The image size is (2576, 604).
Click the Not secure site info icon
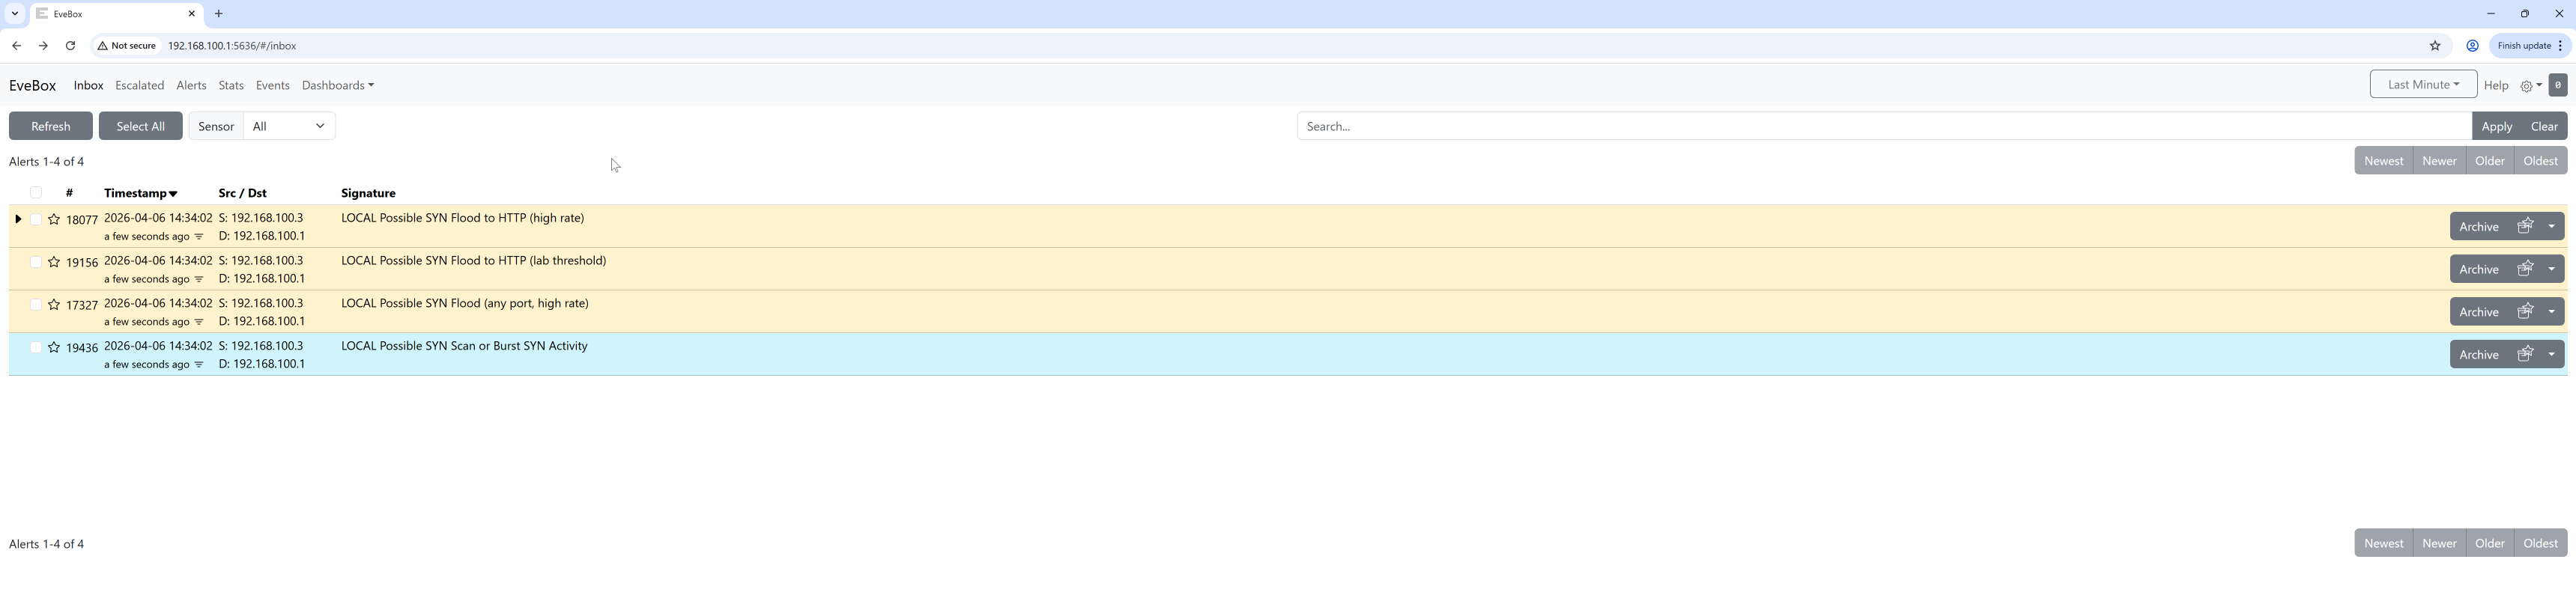[127, 46]
